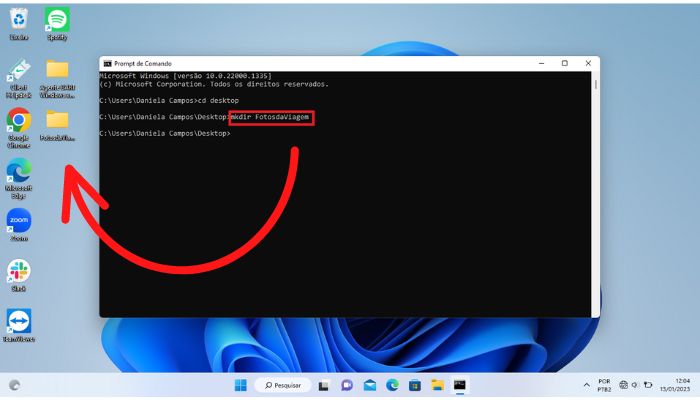This screenshot has width=700, height=400.
Task: Open File Explorer from the taskbar
Action: pos(438,385)
